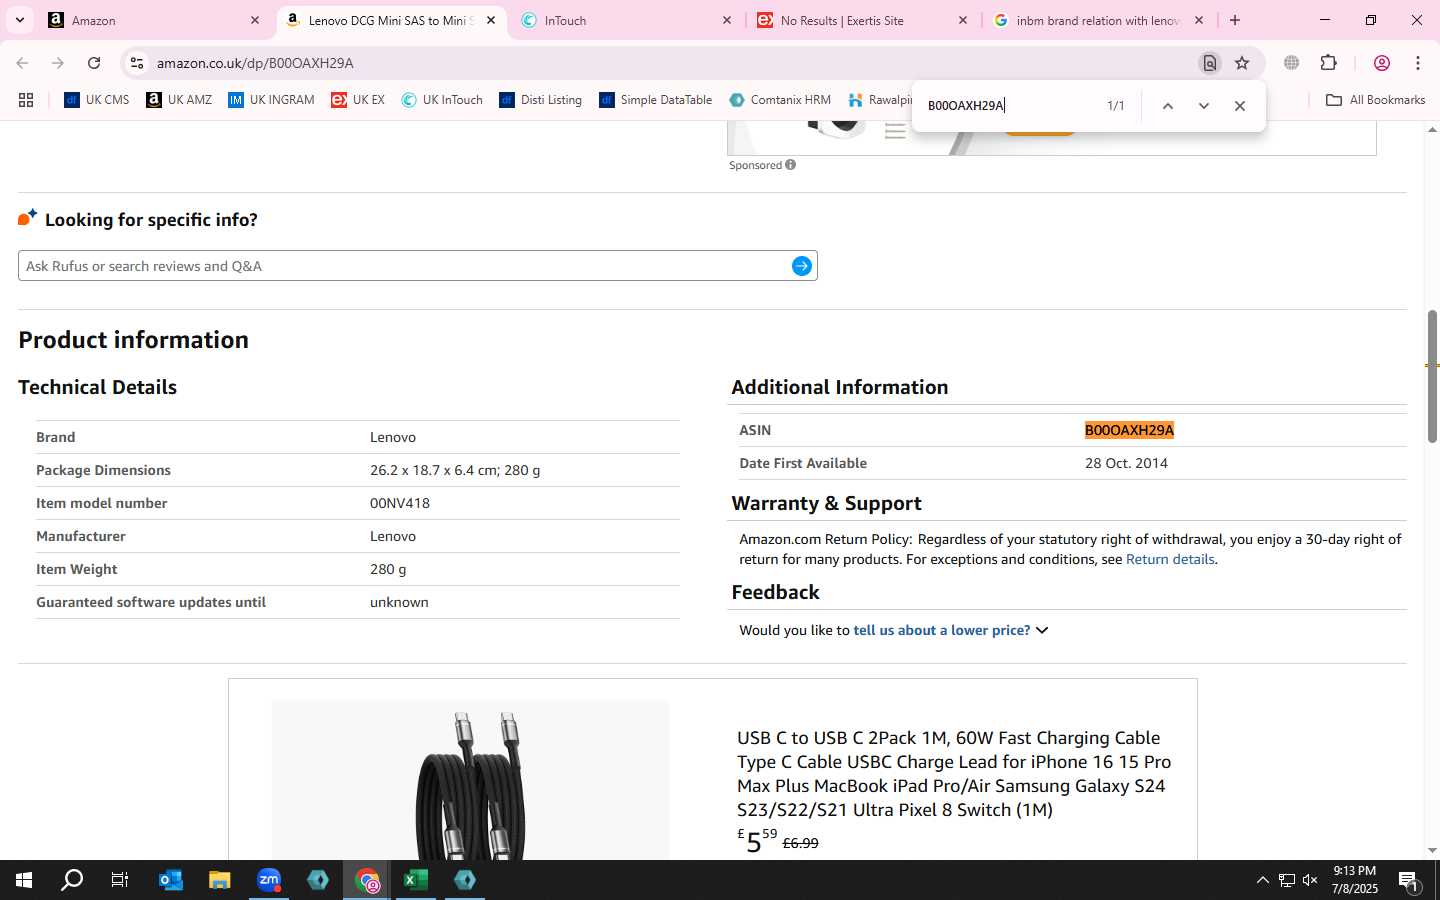
Task: Jump to next find result
Action: pos(1204,106)
